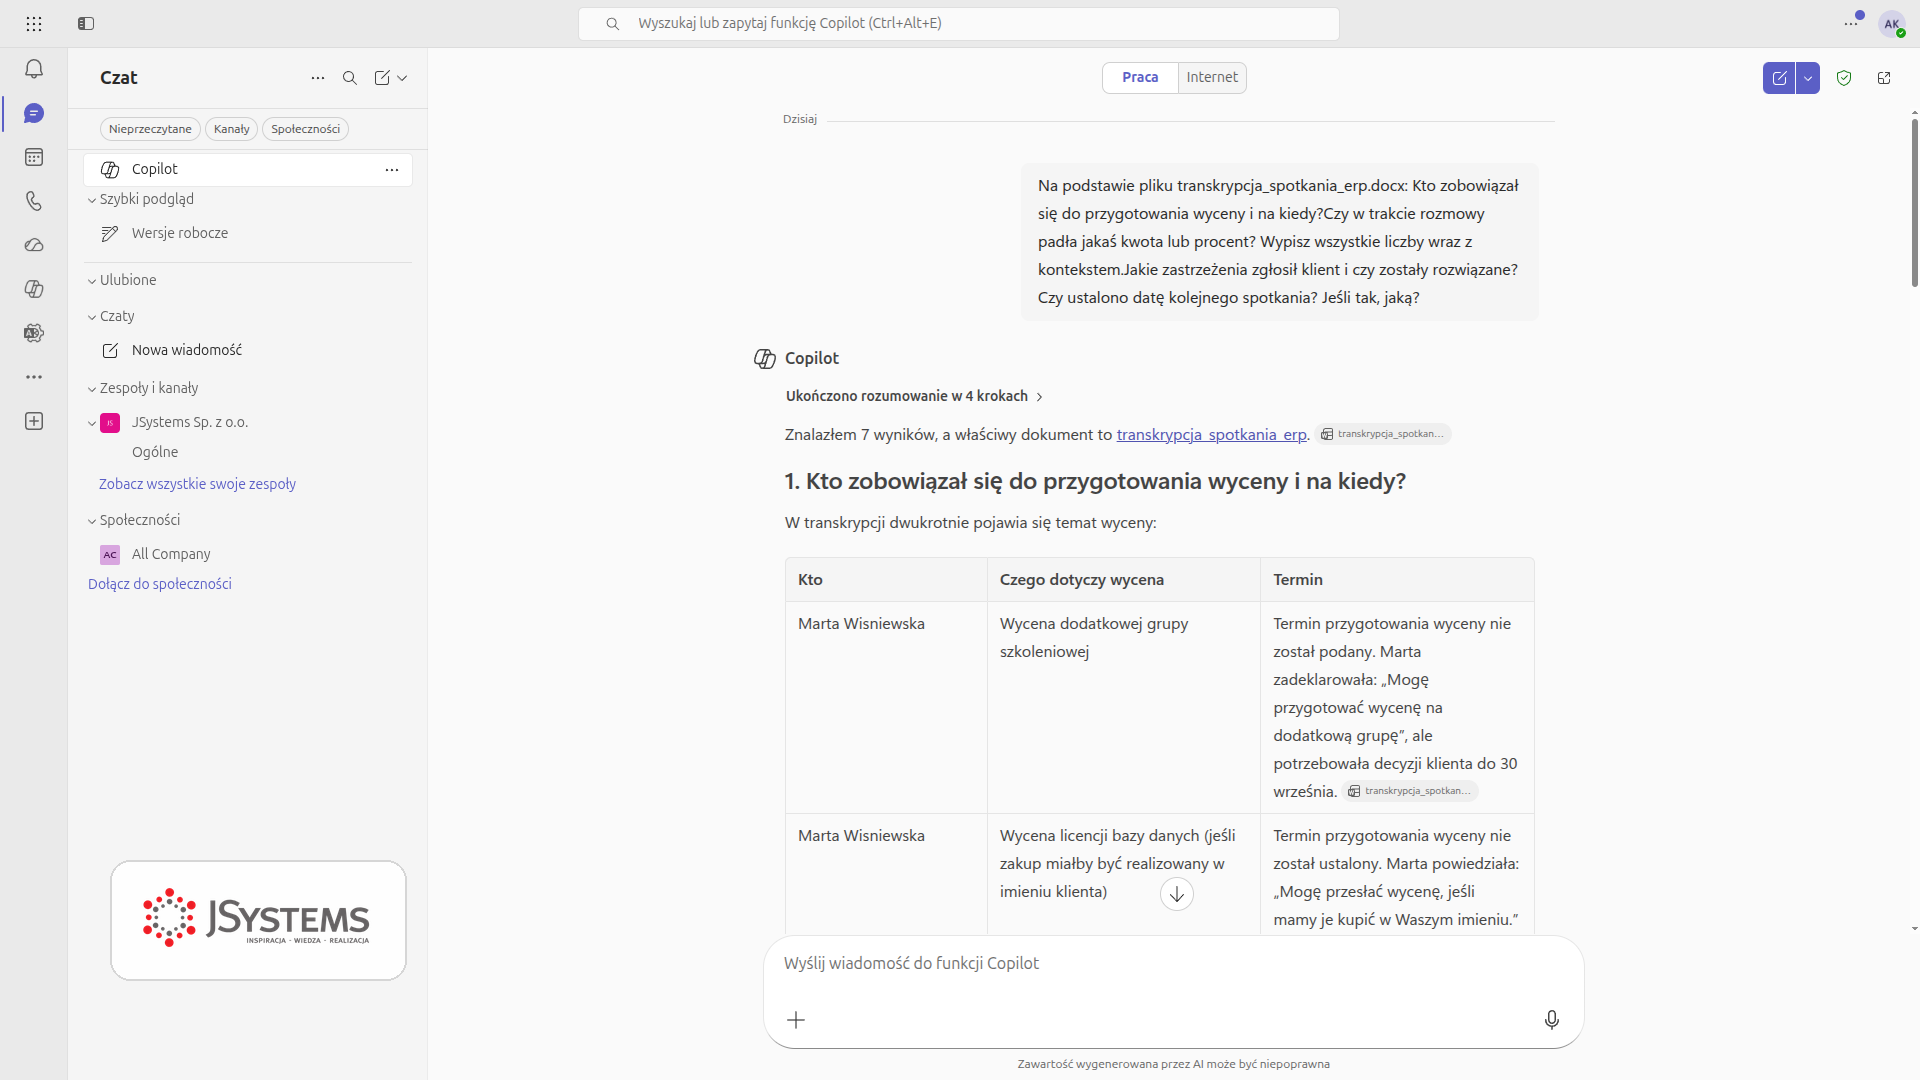
Task: Collapse the JSystems Sp. z o.o. team
Action: [92, 423]
